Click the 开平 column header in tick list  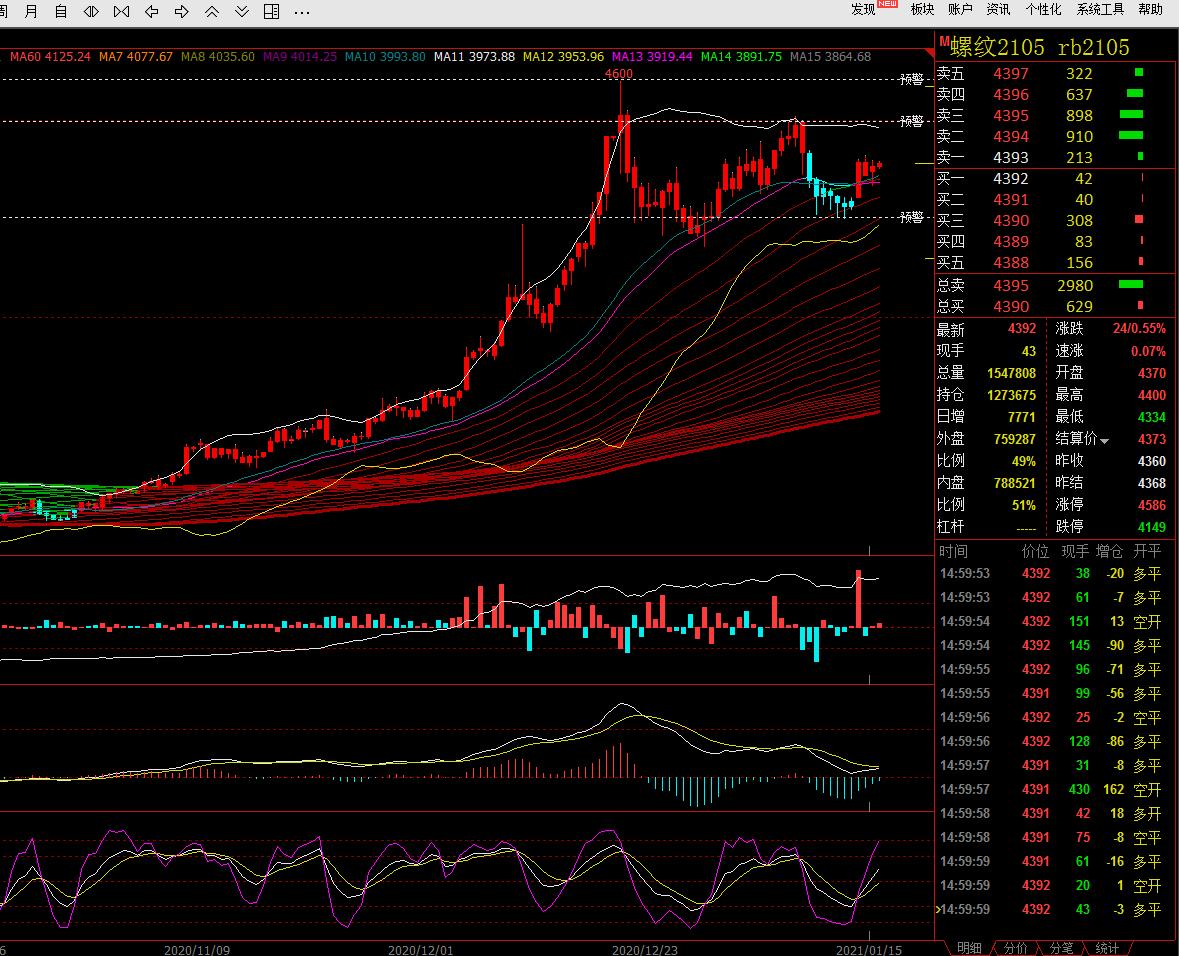click(1147, 551)
